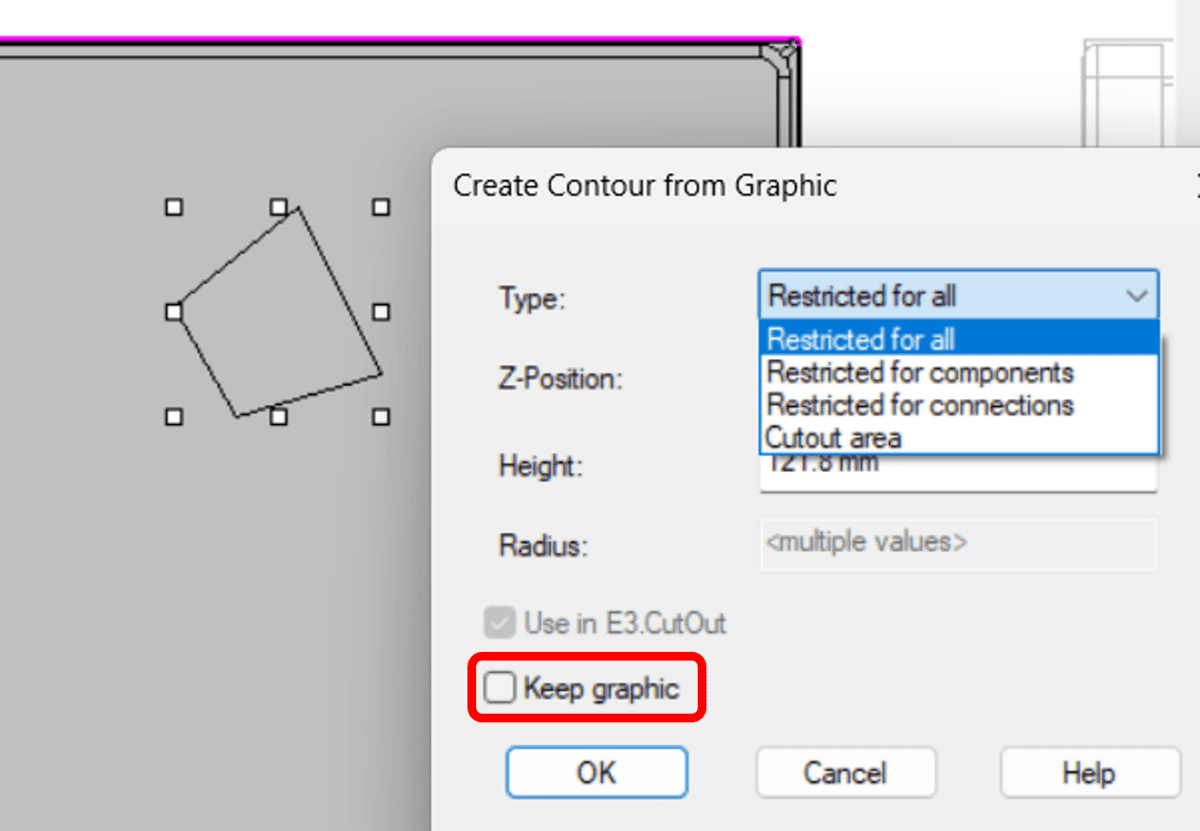Collapse the Type dropdown with its chevron arrow
Viewport: 1200px width, 831px height.
[1137, 295]
